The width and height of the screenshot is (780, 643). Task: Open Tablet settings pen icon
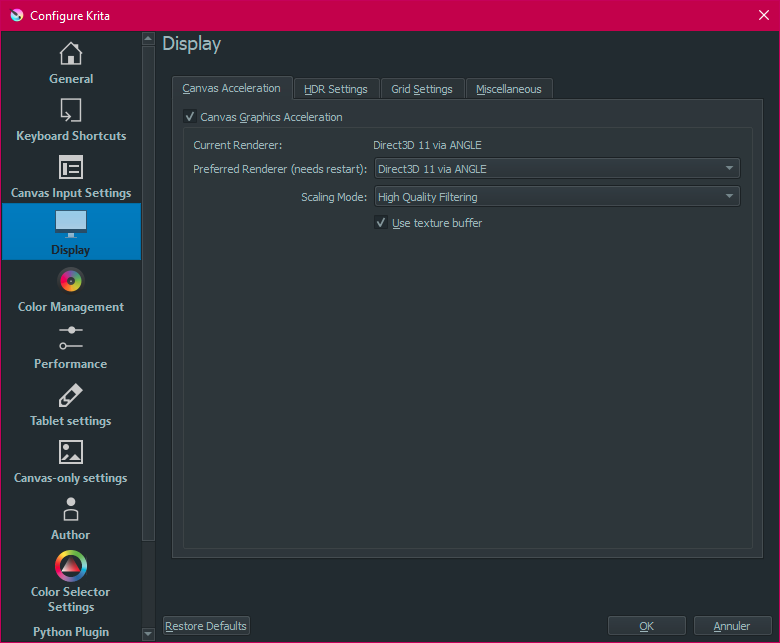pos(71,395)
